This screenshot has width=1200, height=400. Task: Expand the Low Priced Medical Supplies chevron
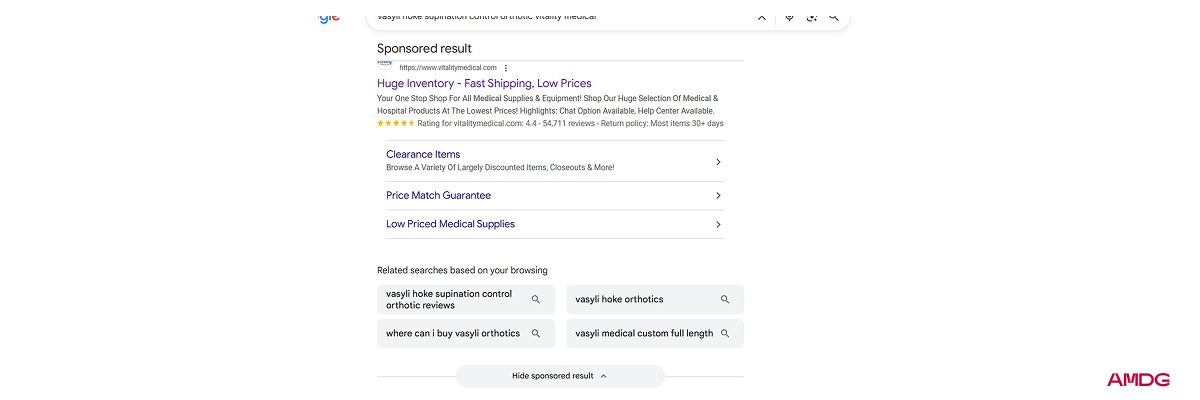click(718, 225)
